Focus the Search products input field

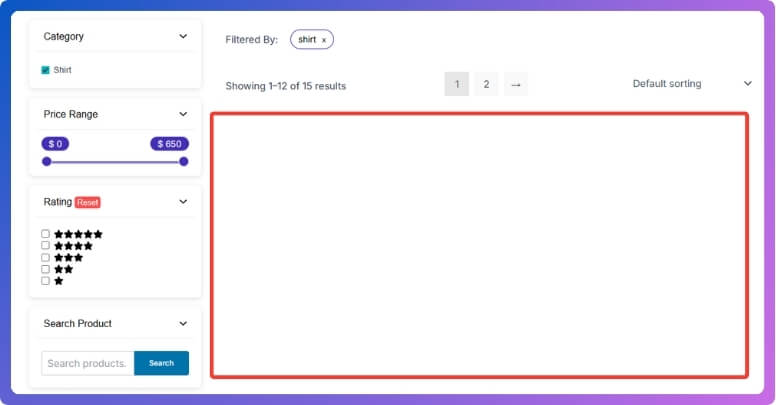coord(88,363)
